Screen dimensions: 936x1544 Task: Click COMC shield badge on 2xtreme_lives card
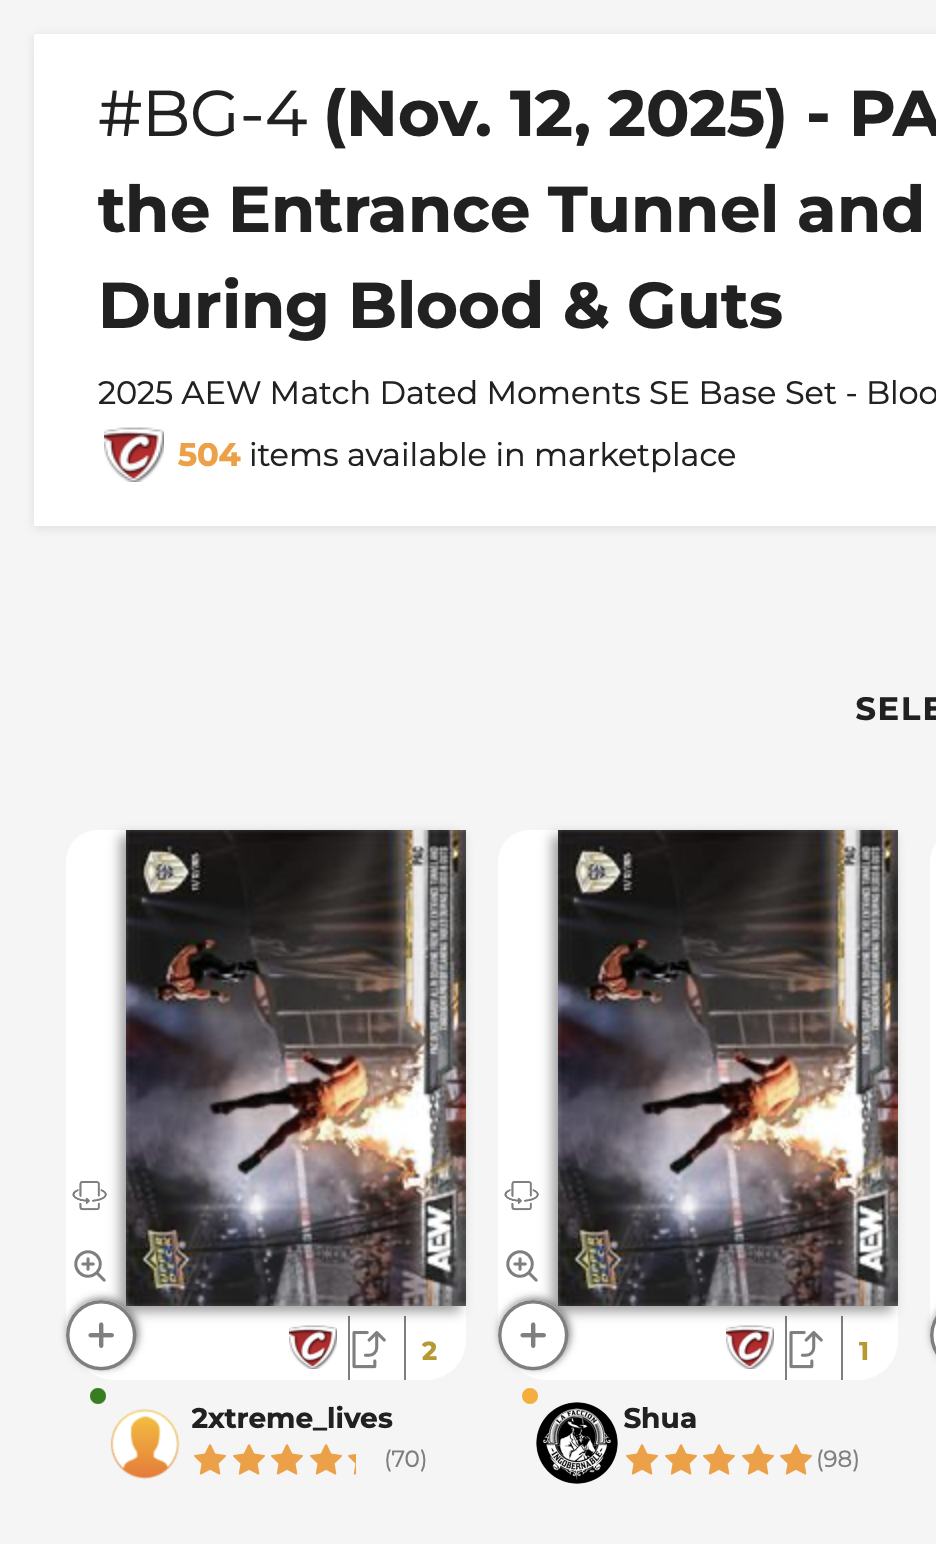coord(311,1348)
